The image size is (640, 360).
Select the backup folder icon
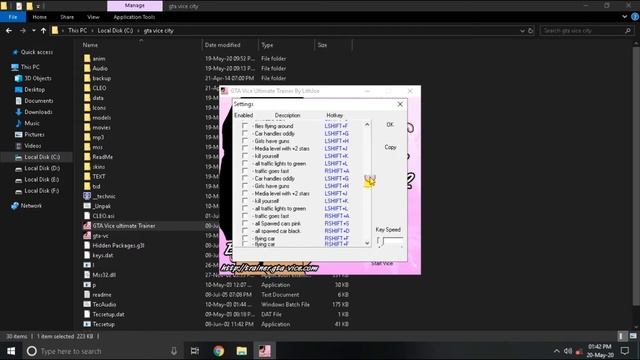coord(87,78)
